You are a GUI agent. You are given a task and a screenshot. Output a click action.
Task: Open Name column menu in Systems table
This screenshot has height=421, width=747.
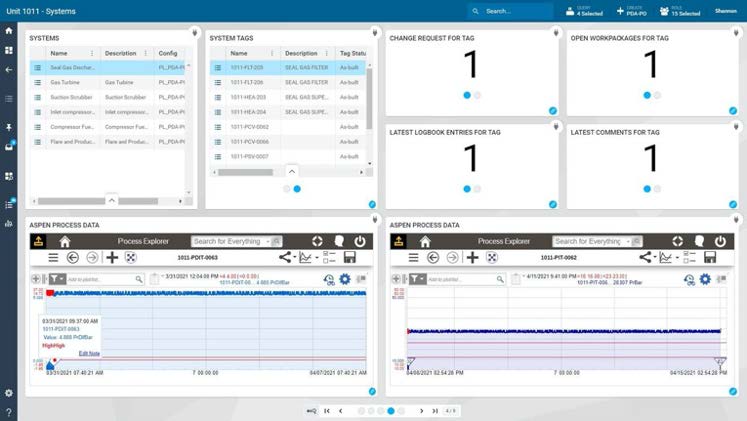(92, 53)
